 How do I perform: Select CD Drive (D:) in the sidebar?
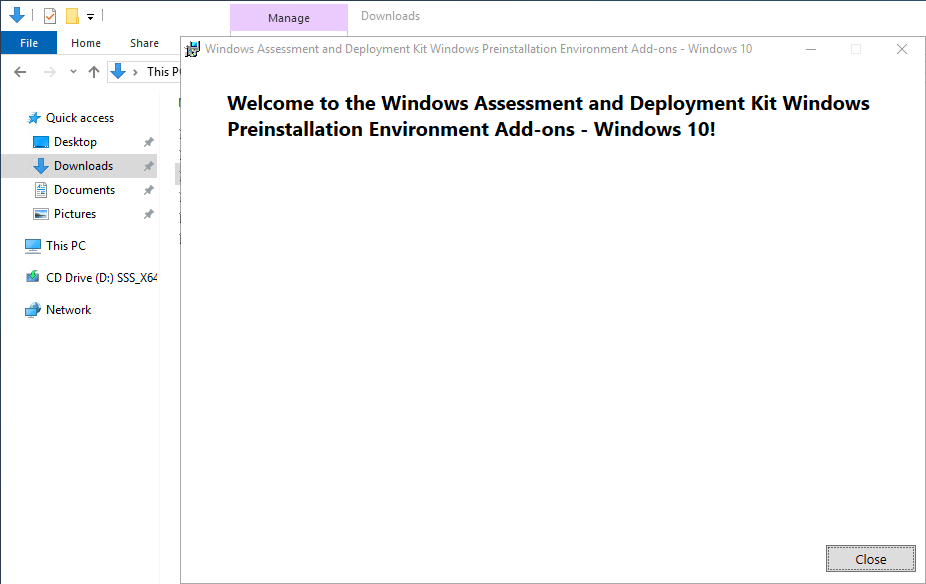click(101, 278)
